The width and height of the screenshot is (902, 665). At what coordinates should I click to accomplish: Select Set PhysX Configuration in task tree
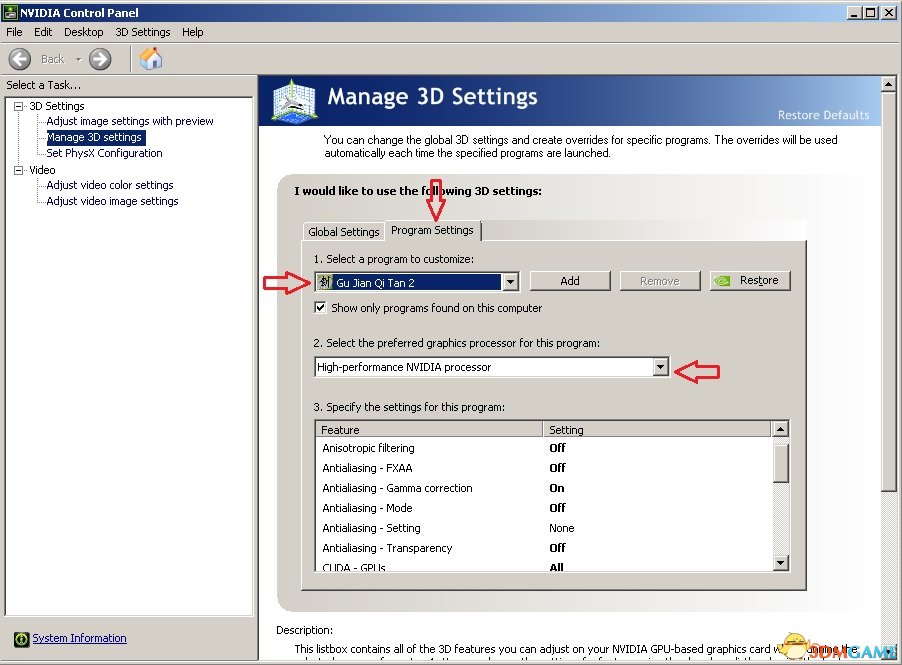coord(104,153)
